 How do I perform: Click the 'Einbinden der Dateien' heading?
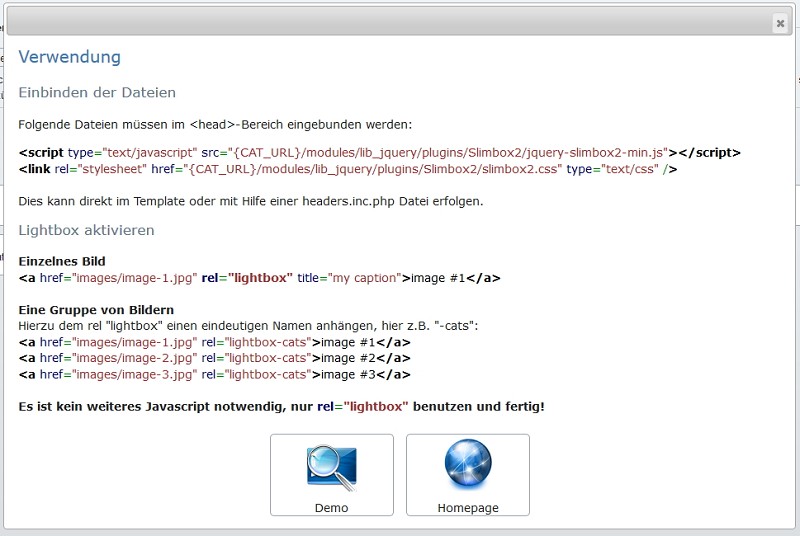coord(97,92)
